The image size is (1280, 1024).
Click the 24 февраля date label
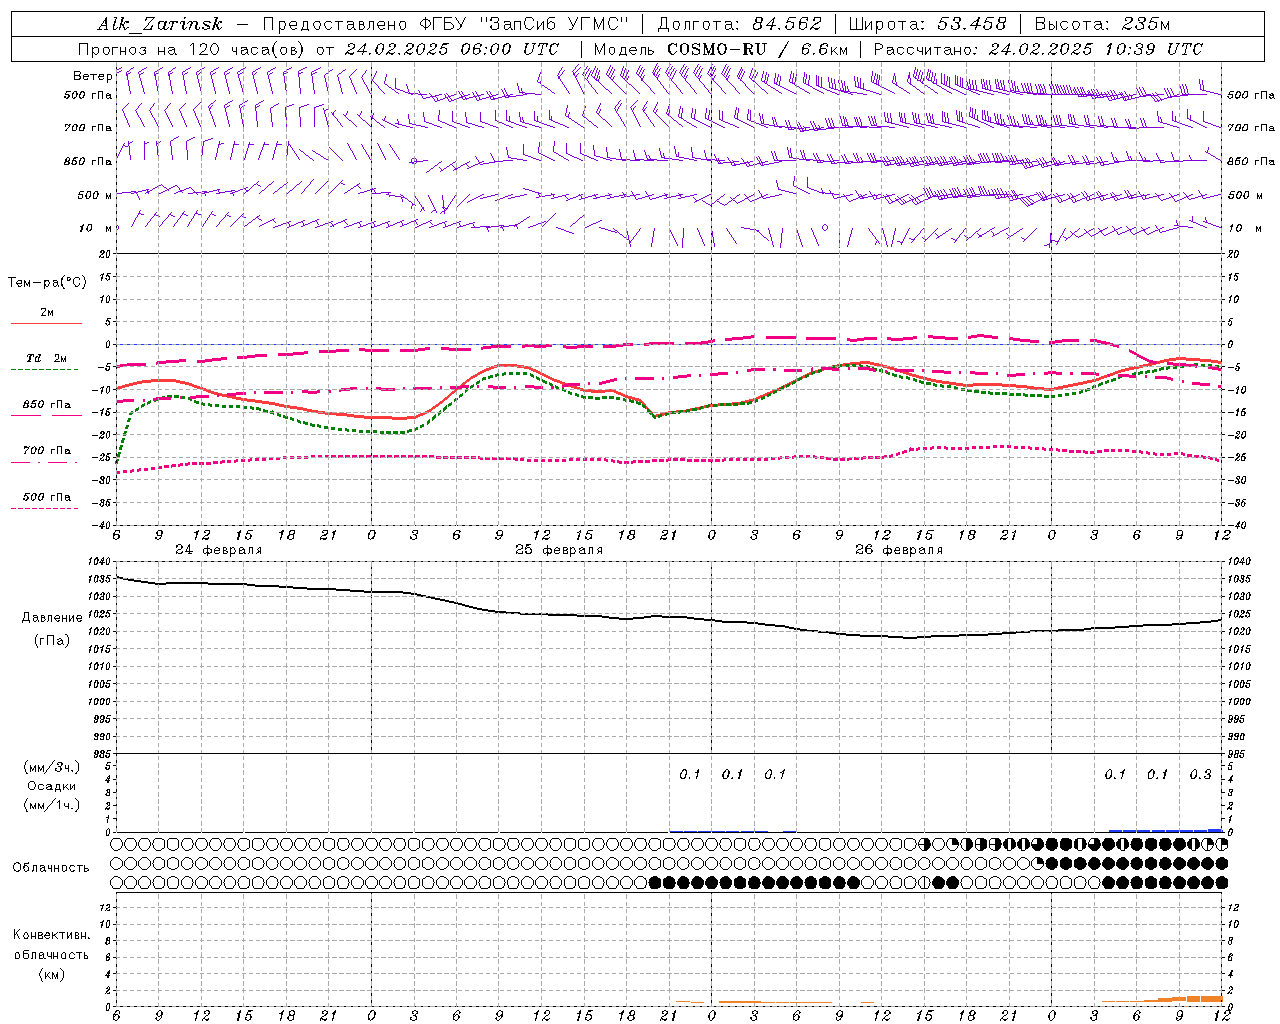point(219,550)
